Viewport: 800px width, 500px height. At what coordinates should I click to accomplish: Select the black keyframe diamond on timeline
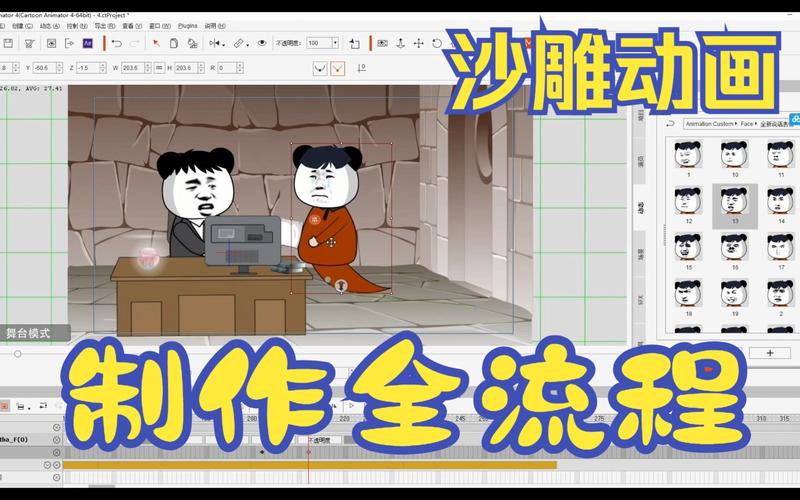pyautogui.click(x=262, y=452)
